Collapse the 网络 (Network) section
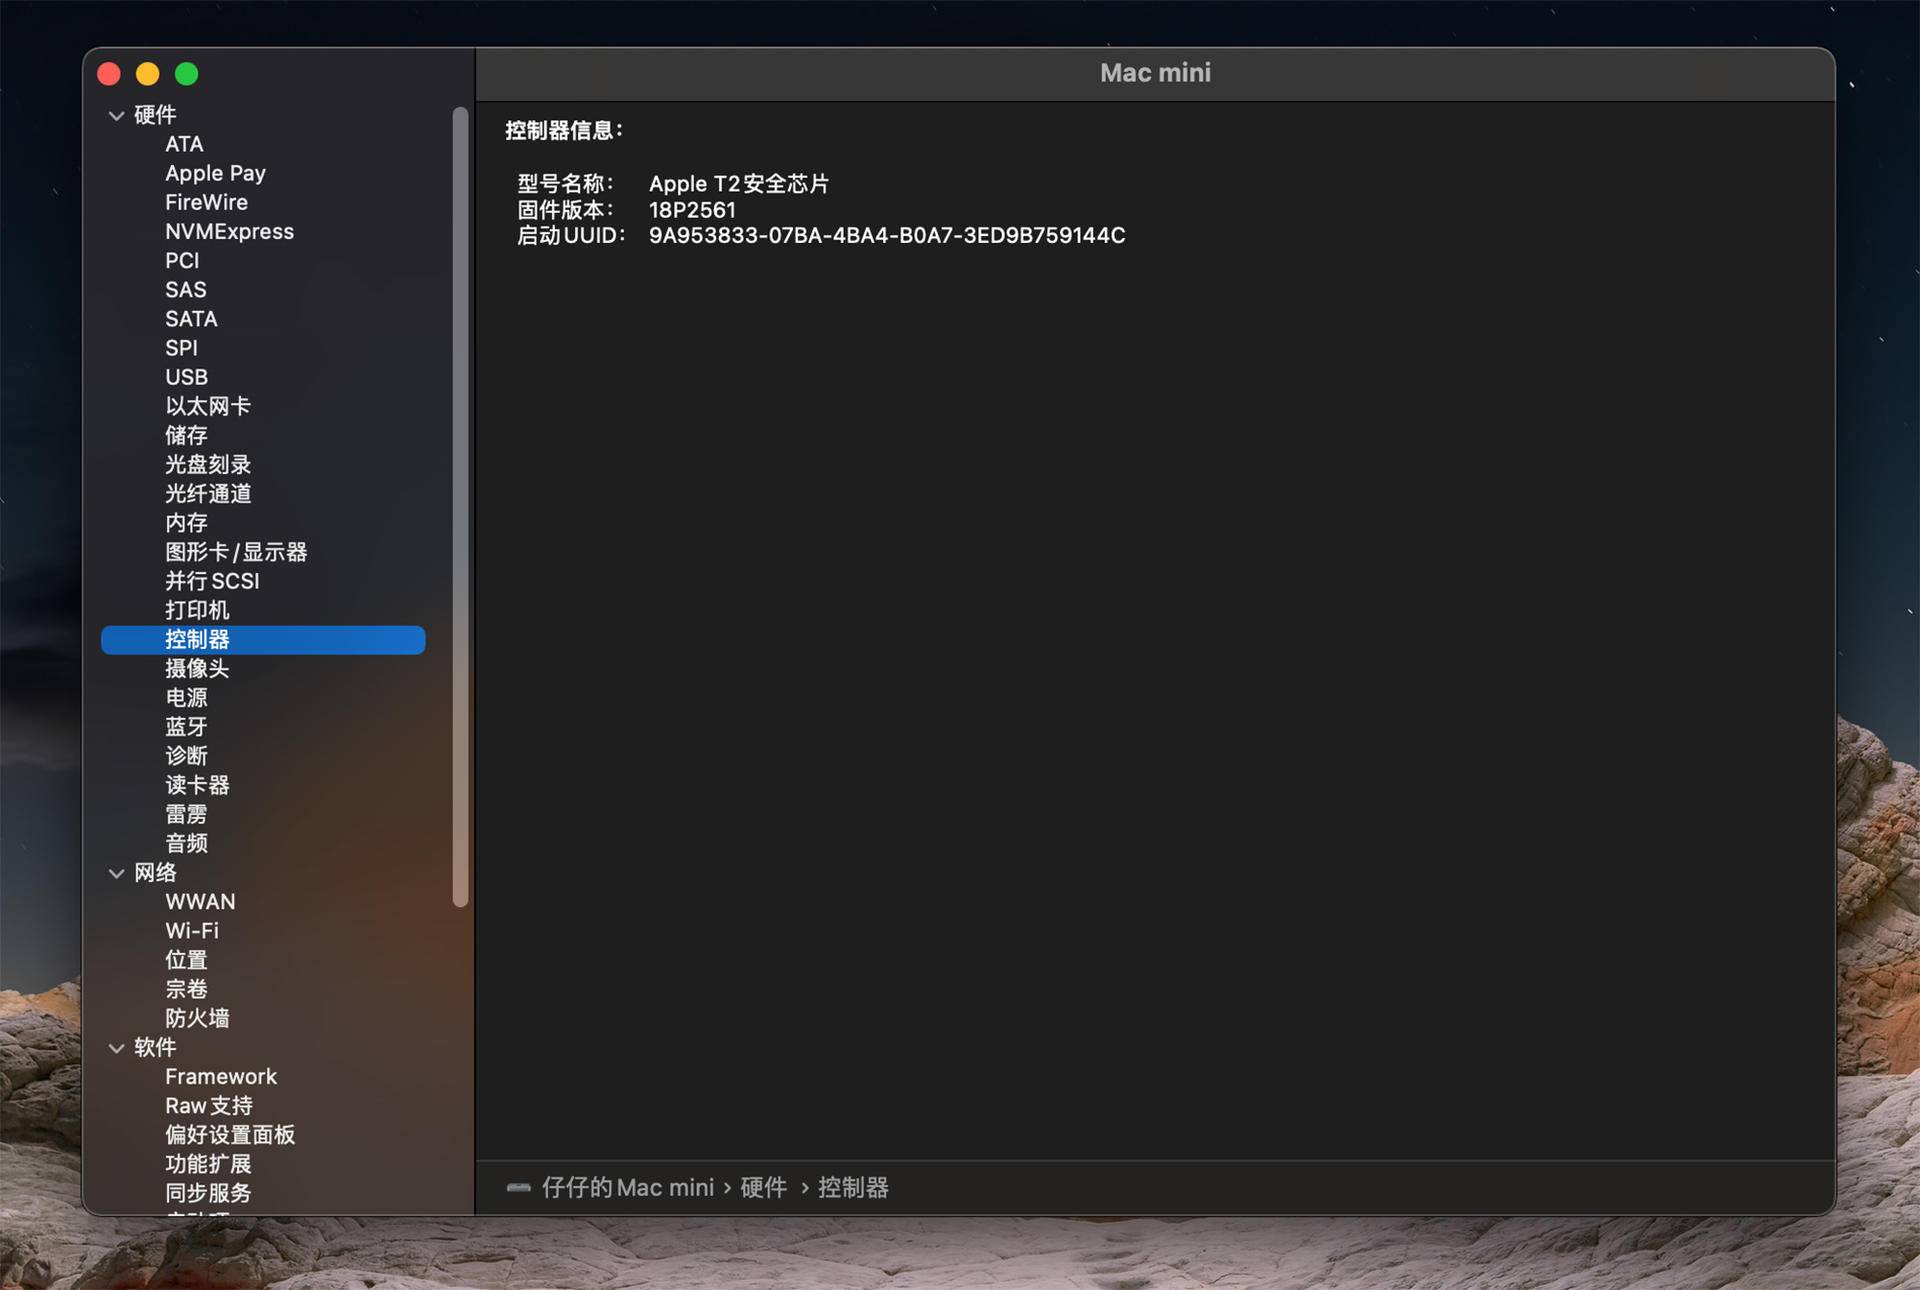Viewport: 1920px width, 1290px height. point(116,873)
